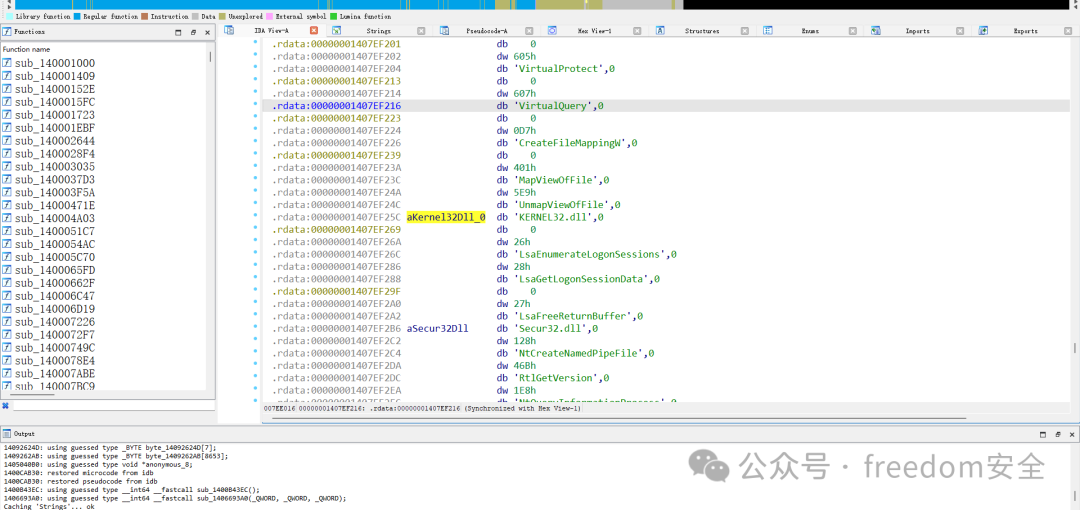Click the Functions filter input field
The image size is (1080, 510).
coord(112,405)
